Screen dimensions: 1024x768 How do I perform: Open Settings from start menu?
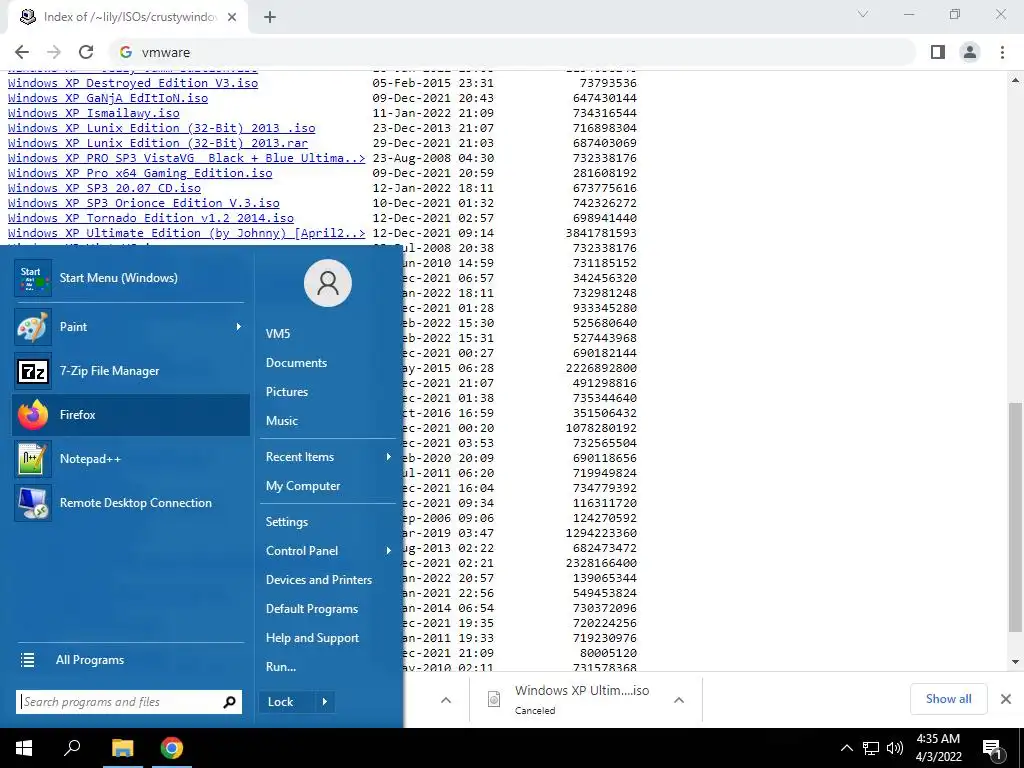pos(287,522)
